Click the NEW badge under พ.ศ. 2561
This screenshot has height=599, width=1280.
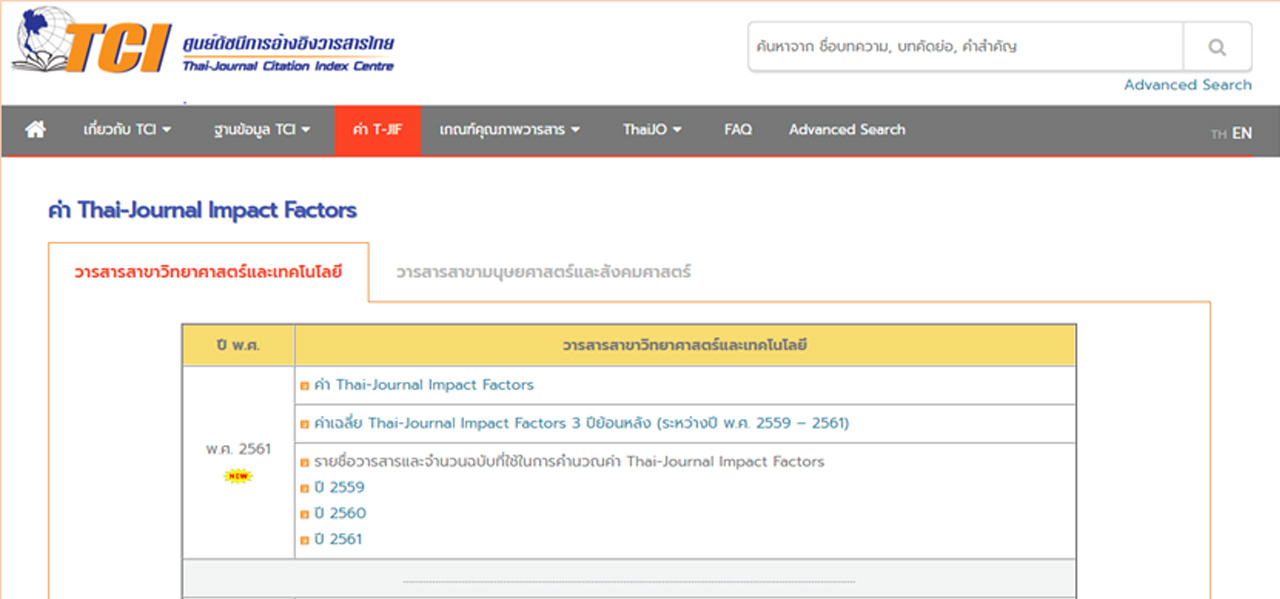[x=238, y=476]
